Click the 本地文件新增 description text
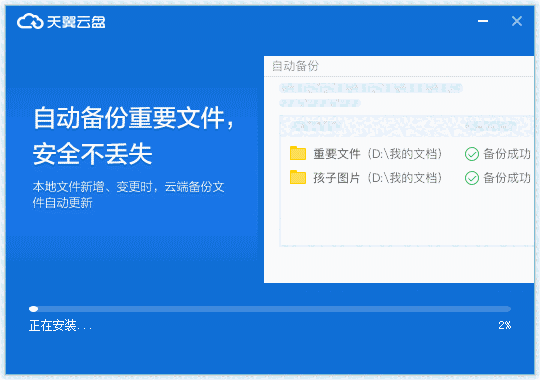Screen dimensions: 540x380 128,195
